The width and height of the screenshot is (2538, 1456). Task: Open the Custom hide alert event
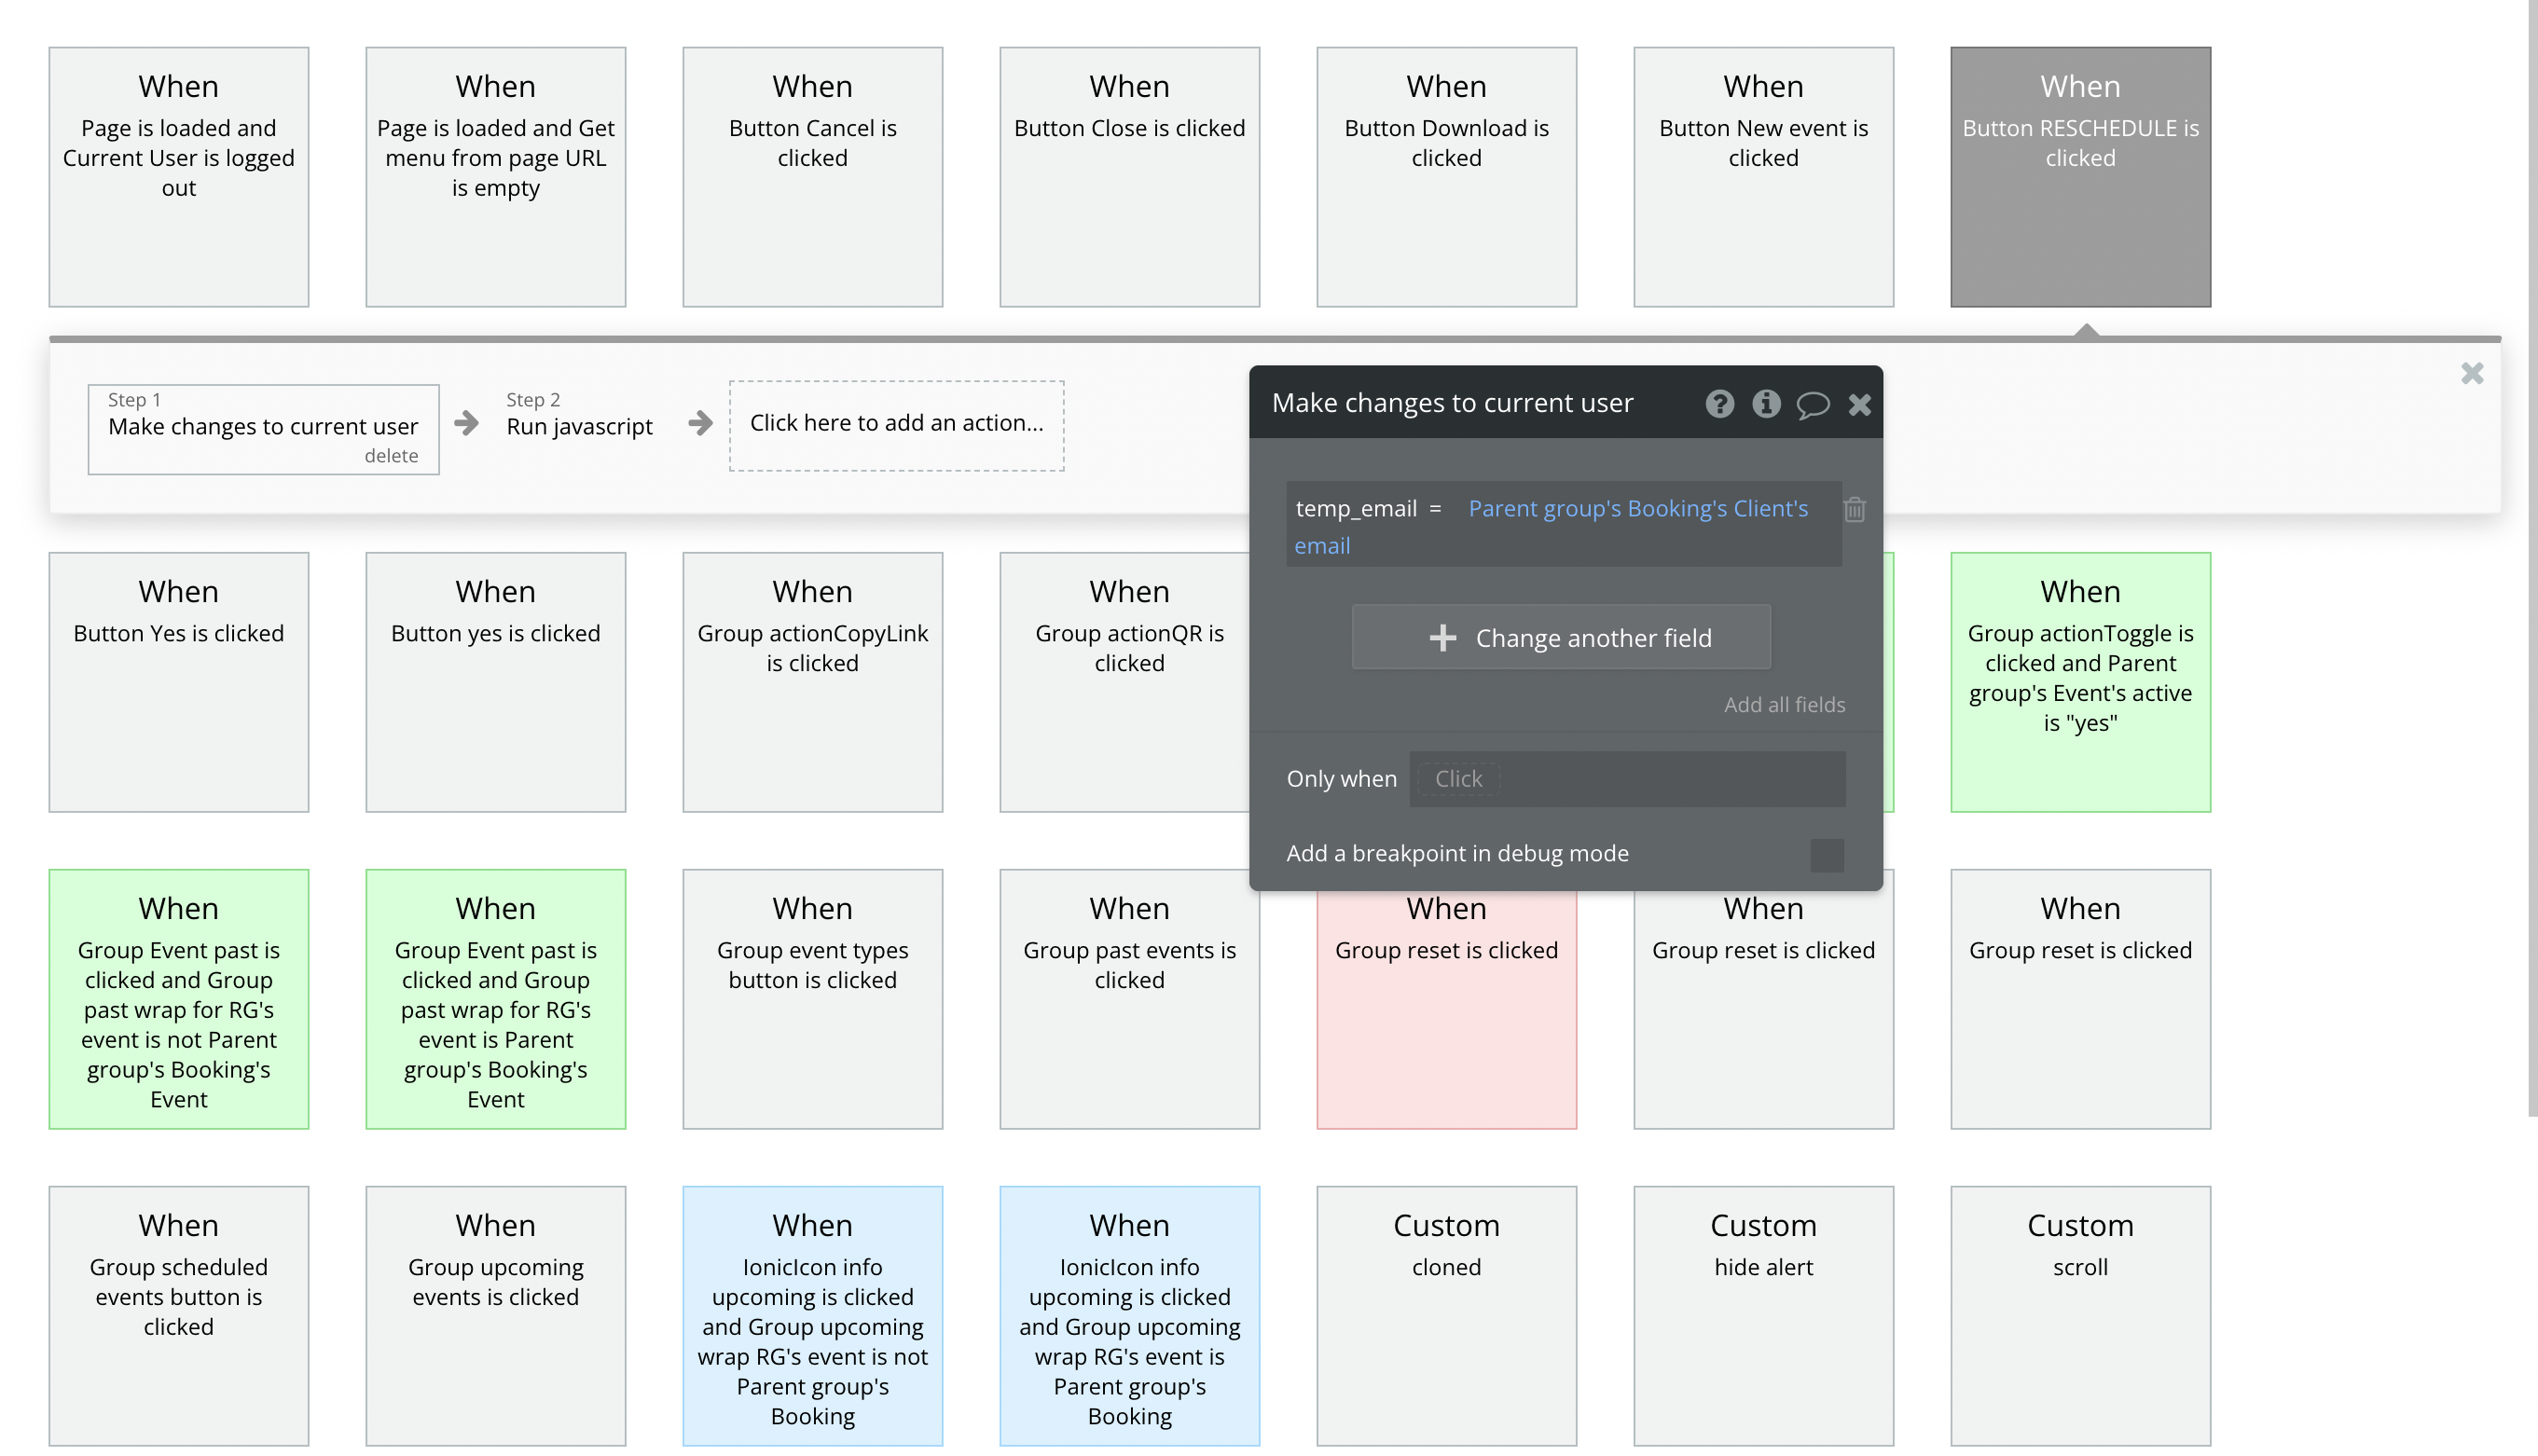tap(1762, 1315)
